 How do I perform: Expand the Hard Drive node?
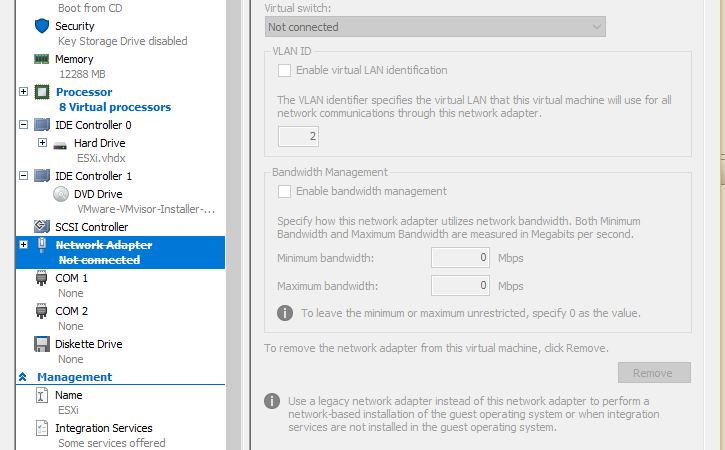pyautogui.click(x=42, y=143)
